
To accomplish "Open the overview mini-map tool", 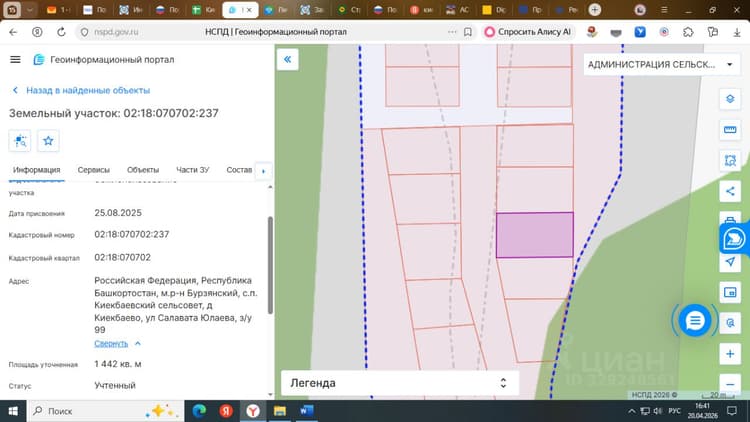I will pos(730,292).
